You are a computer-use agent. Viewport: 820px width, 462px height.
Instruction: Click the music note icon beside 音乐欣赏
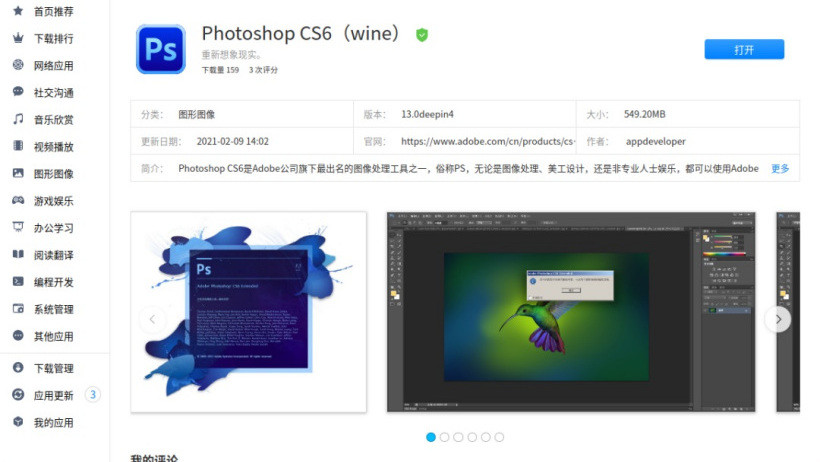(x=18, y=119)
